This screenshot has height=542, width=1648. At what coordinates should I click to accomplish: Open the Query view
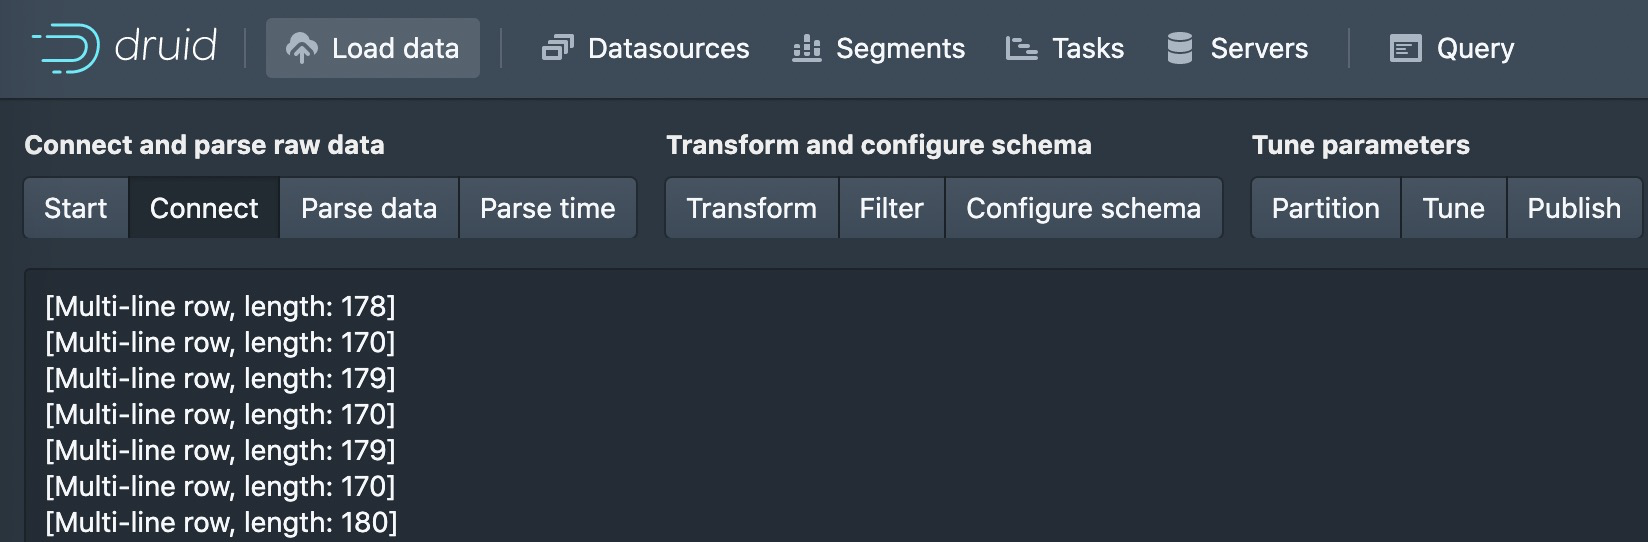(1475, 48)
